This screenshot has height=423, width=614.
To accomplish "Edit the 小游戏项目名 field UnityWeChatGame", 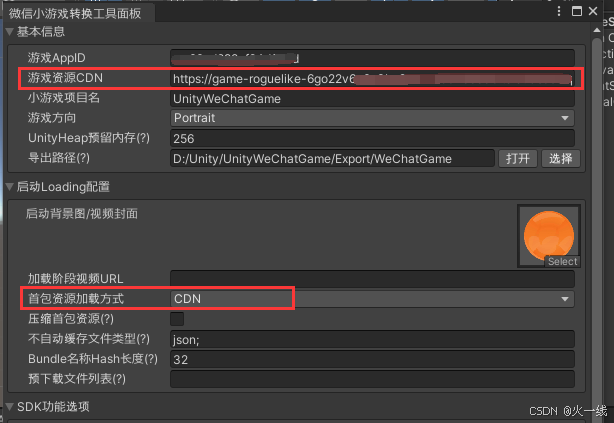I will pyautogui.click(x=372, y=99).
